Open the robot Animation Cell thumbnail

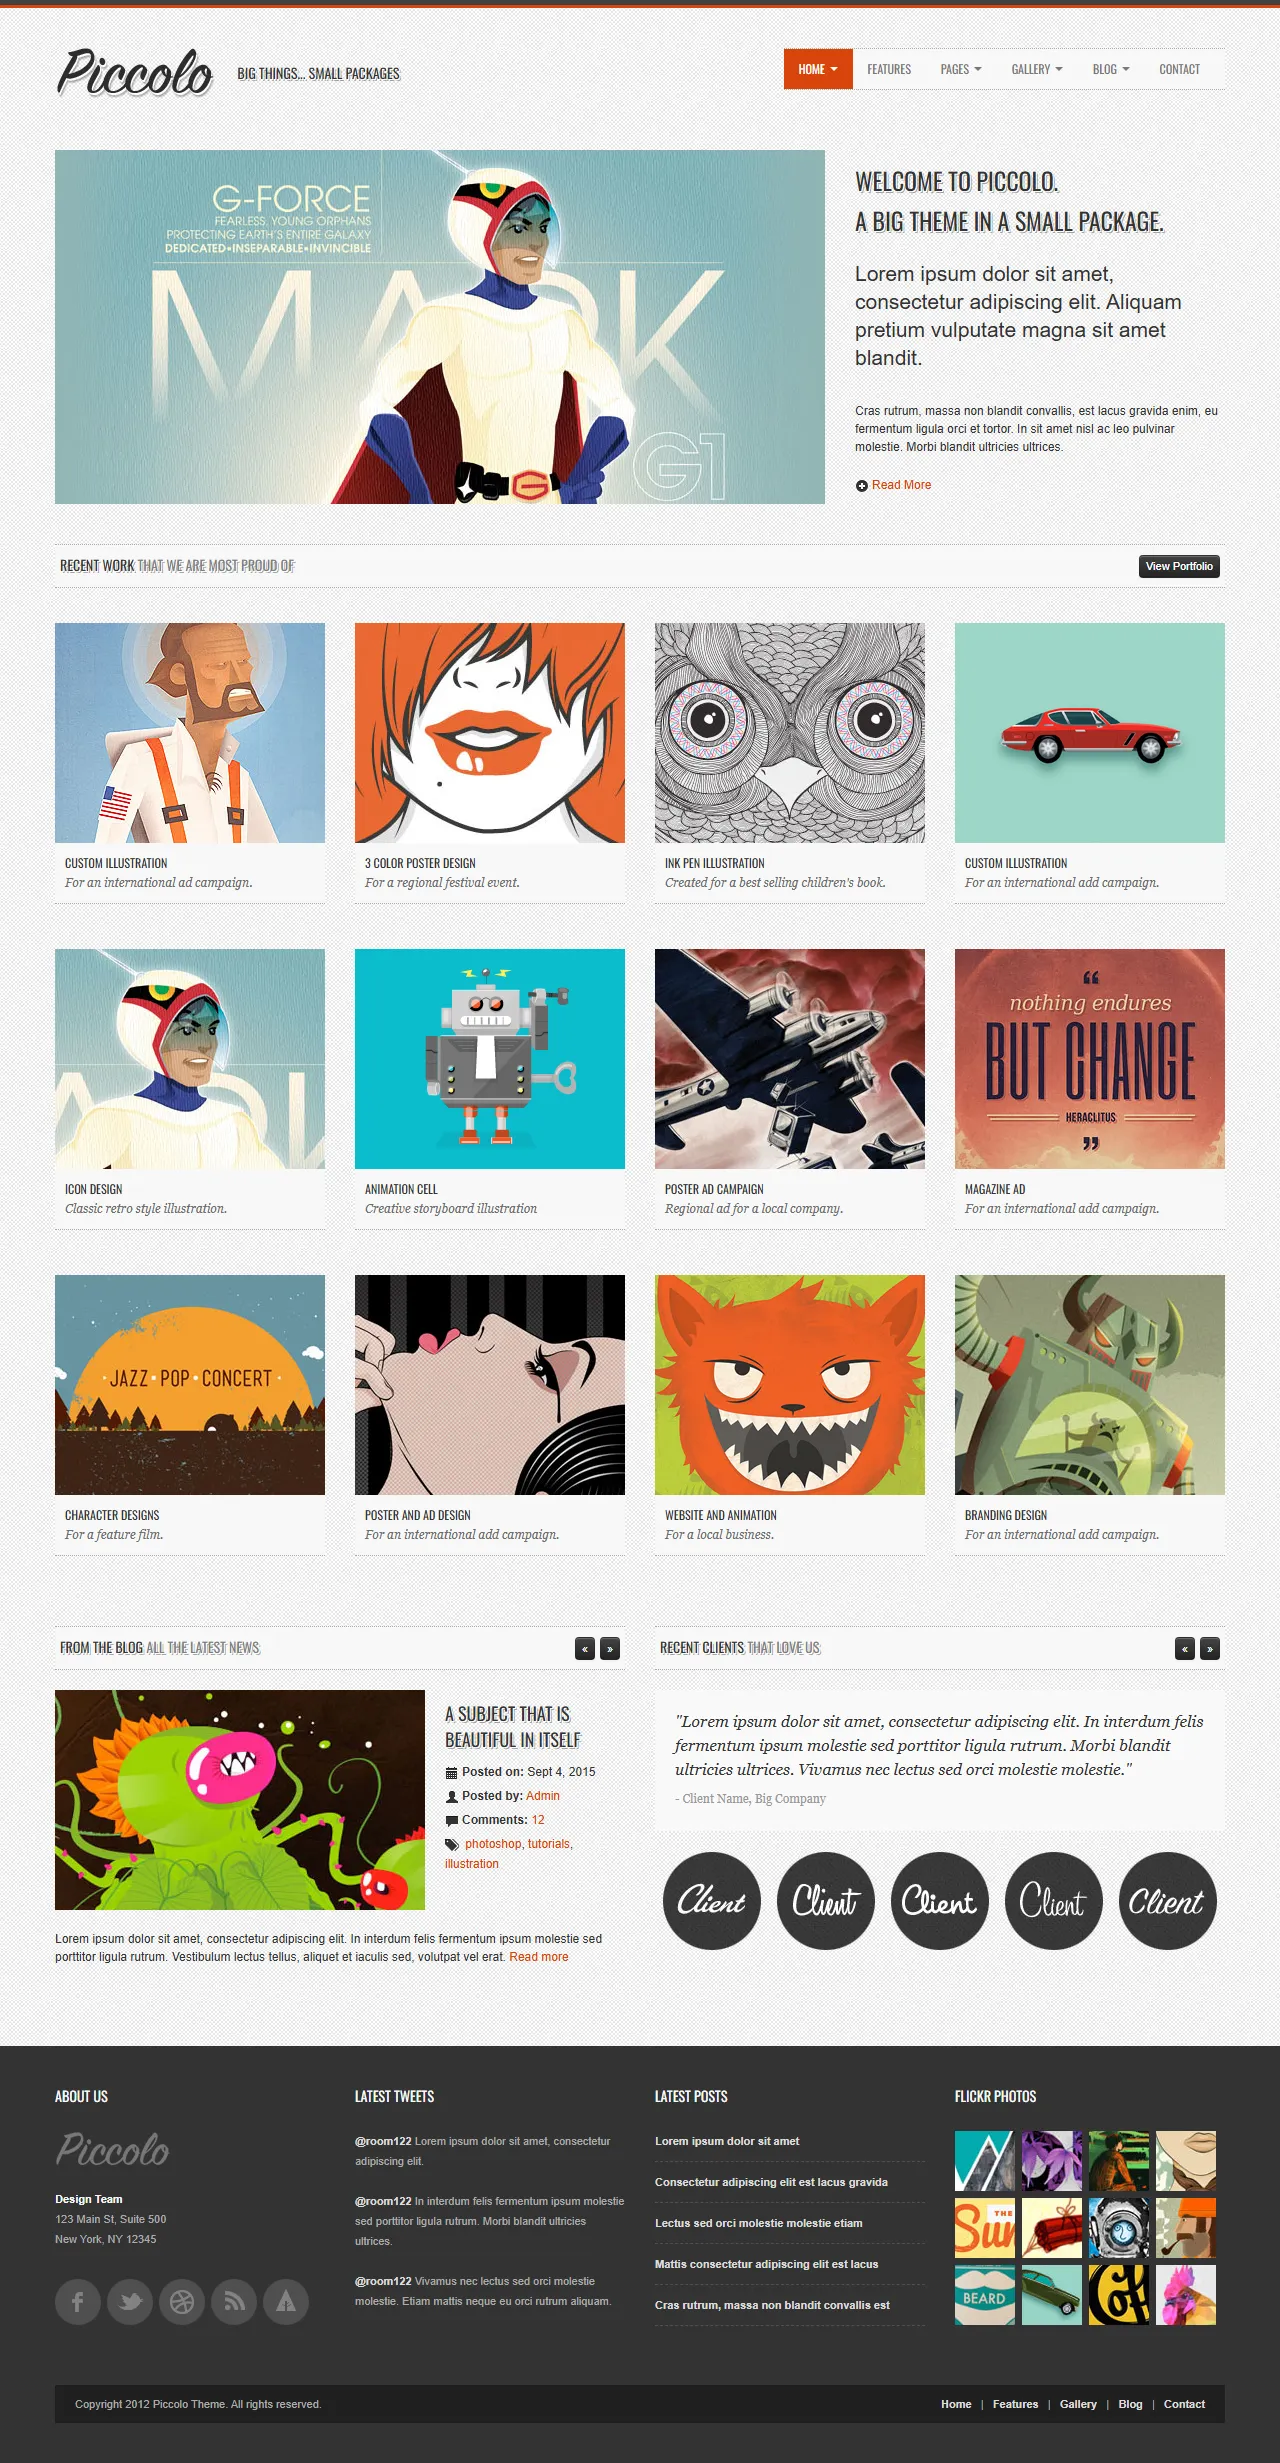[490, 1059]
